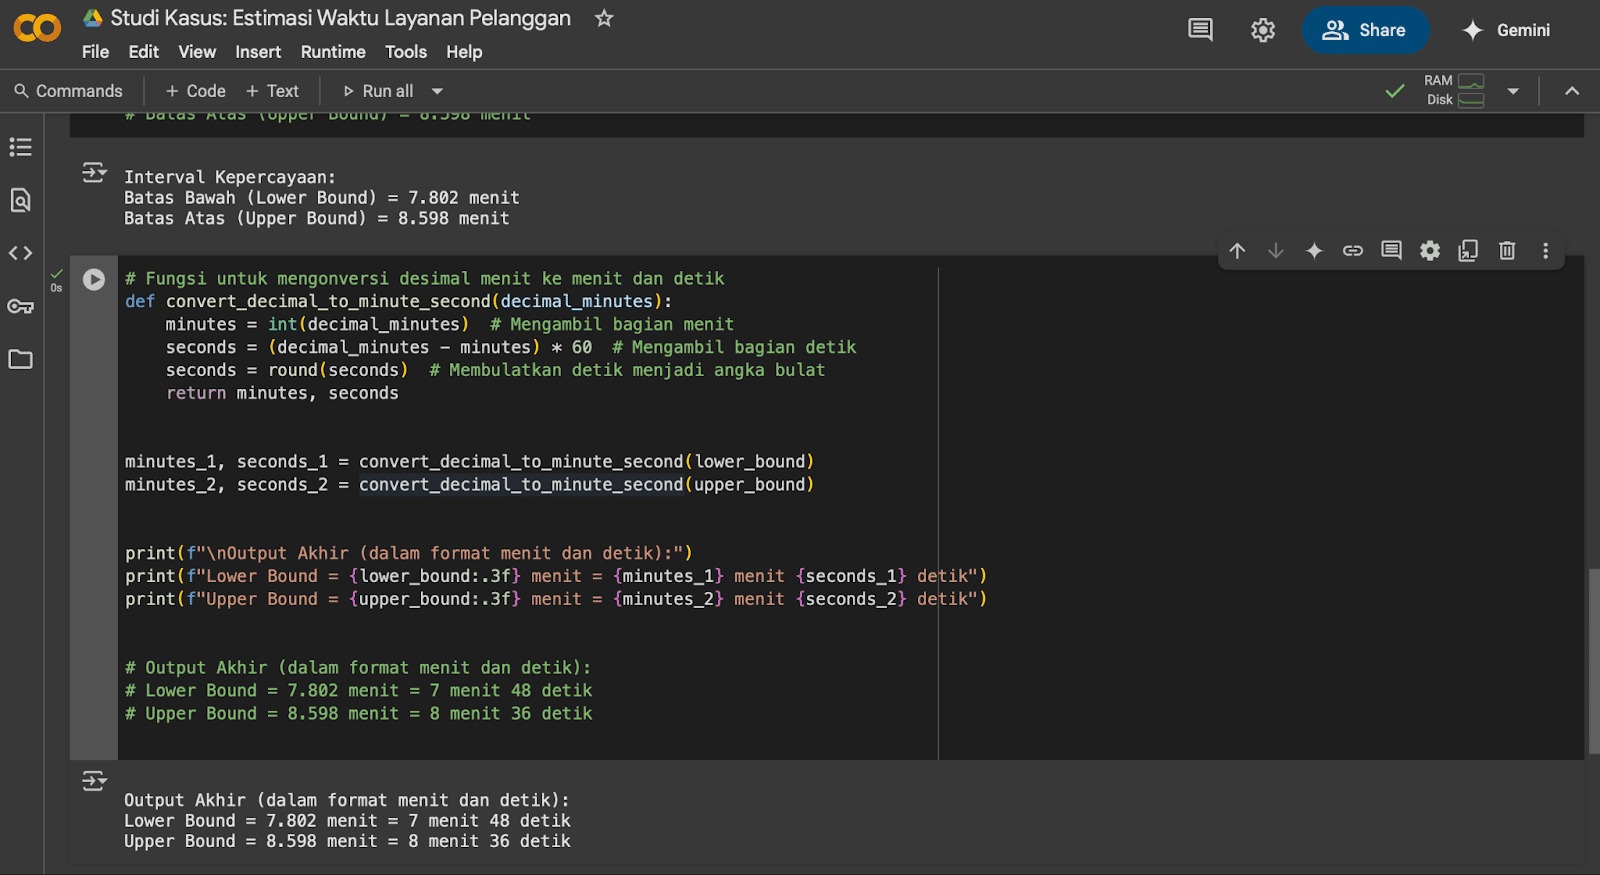Collapse the header with chevron up
This screenshot has width=1600, height=875.
click(x=1572, y=91)
